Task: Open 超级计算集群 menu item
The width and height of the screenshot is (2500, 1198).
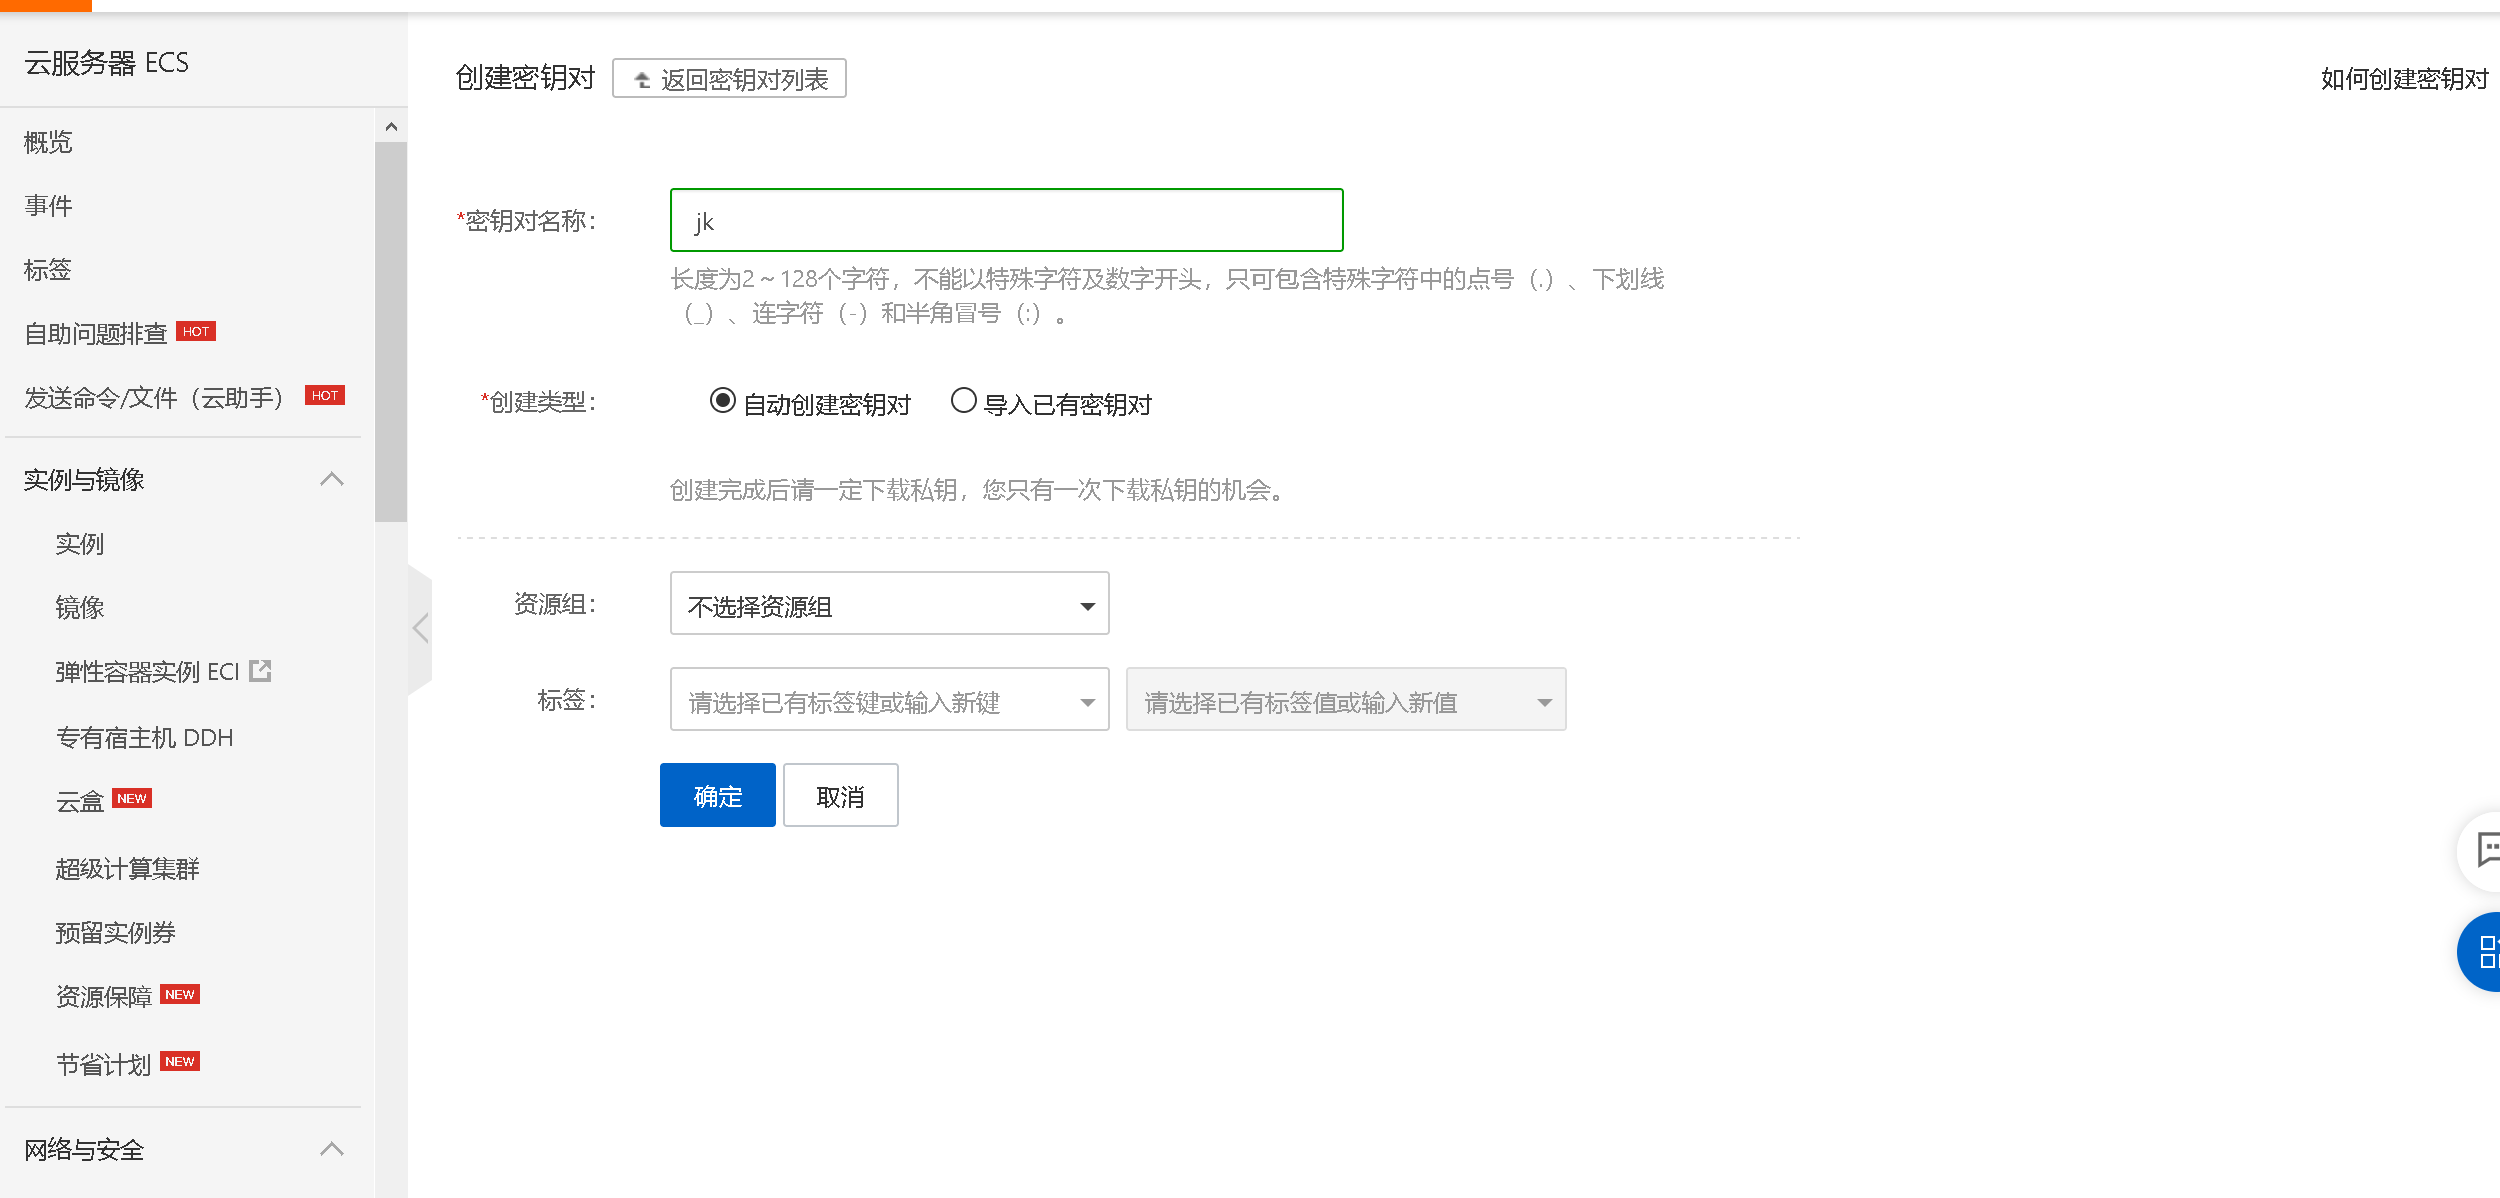Action: tap(127, 869)
